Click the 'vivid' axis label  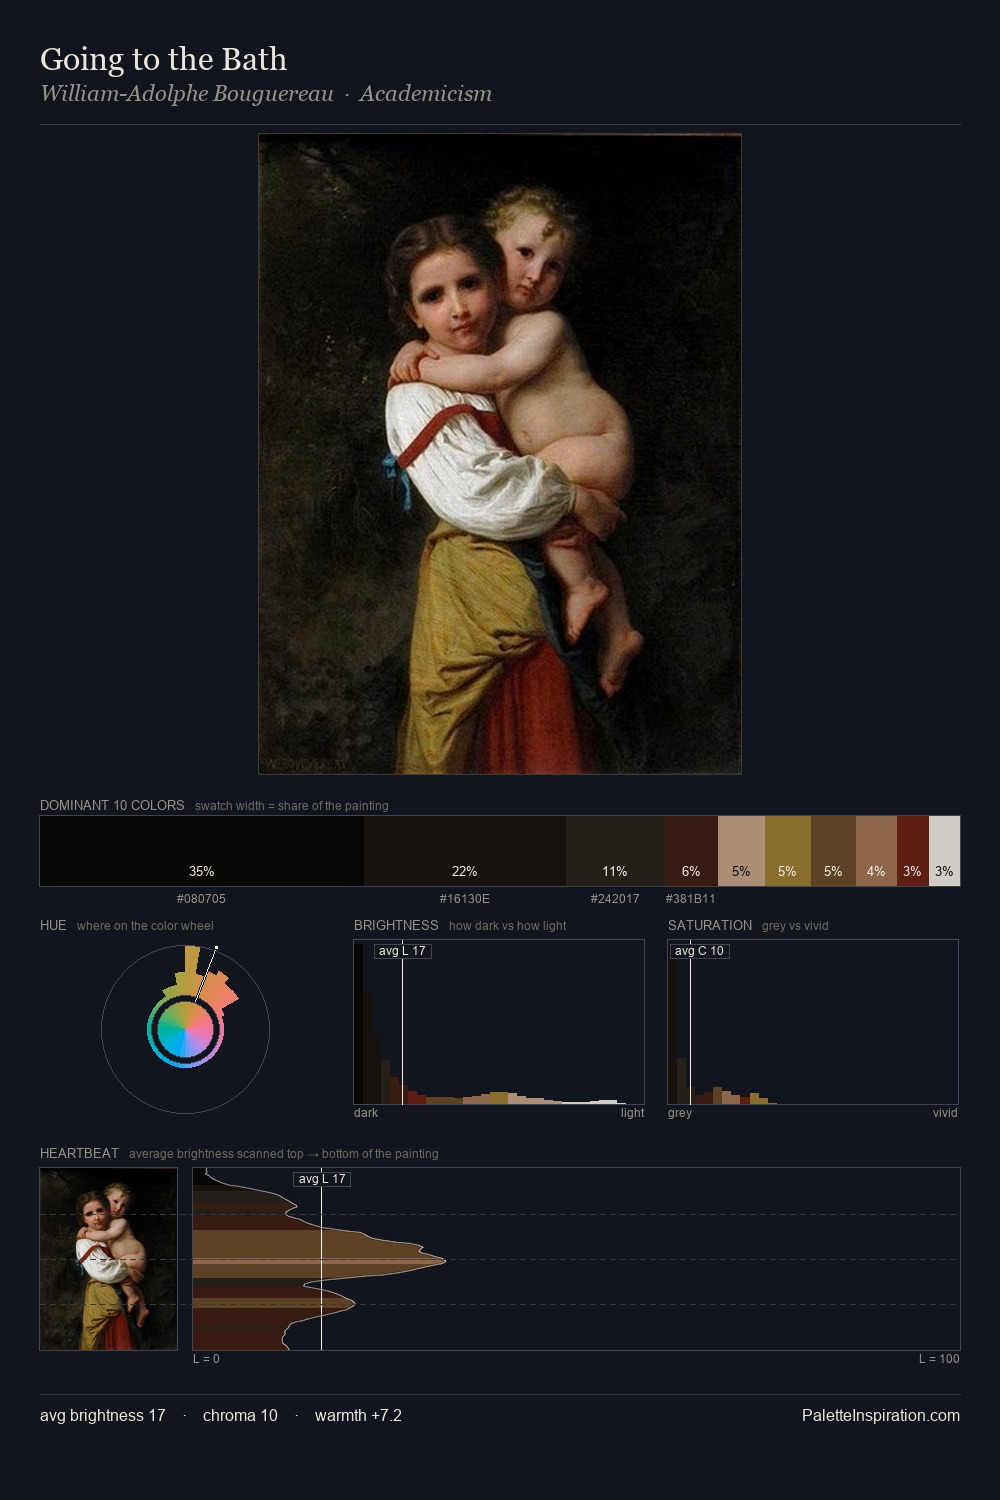pos(945,1113)
